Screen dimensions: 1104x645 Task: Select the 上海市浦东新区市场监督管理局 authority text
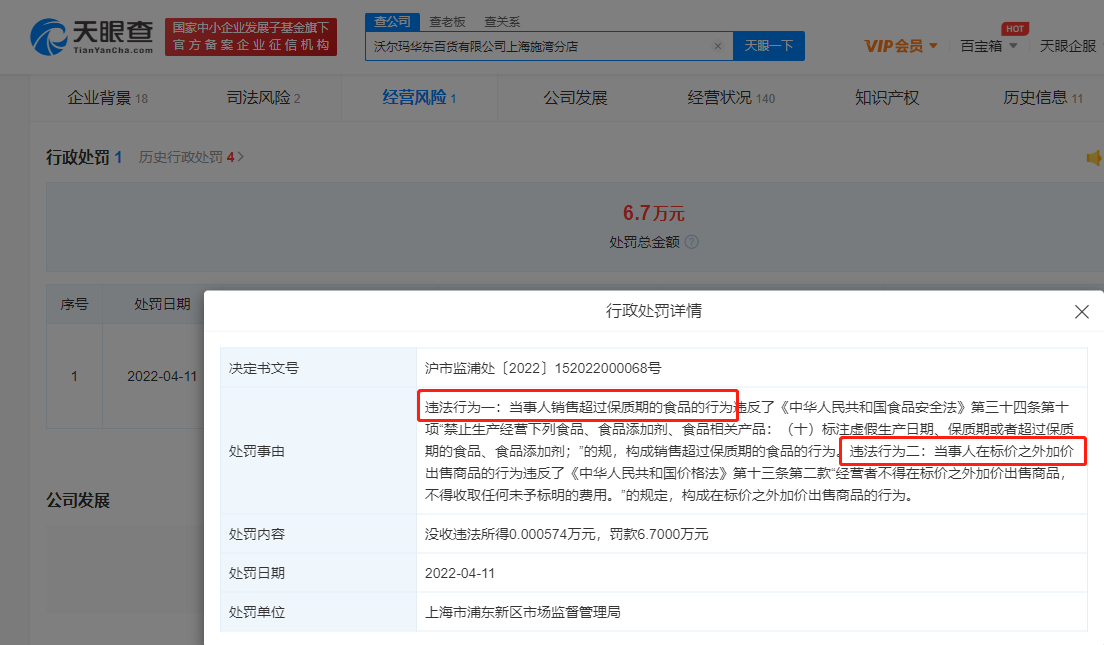(x=522, y=613)
